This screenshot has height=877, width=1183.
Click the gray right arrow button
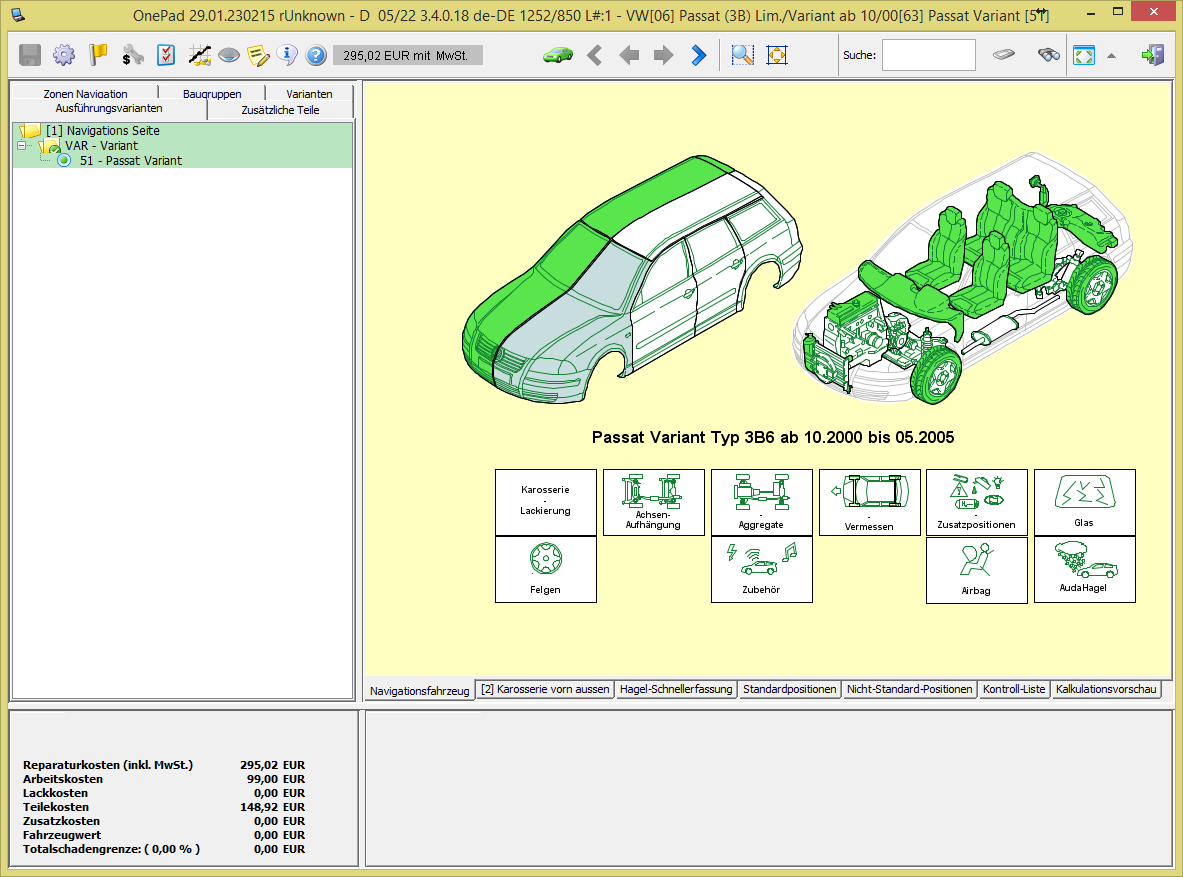click(x=663, y=55)
